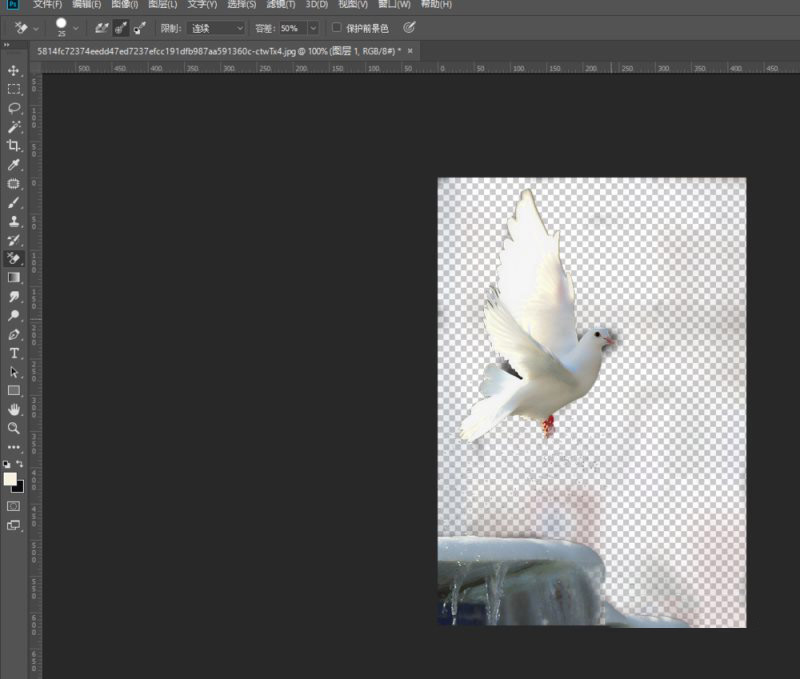Select the Move tool
This screenshot has width=800, height=679.
[x=14, y=70]
